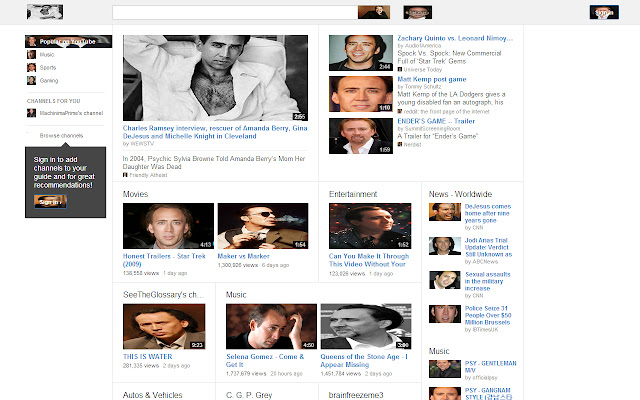Click MachinimaPrime's channel avatar icon

tap(31, 113)
